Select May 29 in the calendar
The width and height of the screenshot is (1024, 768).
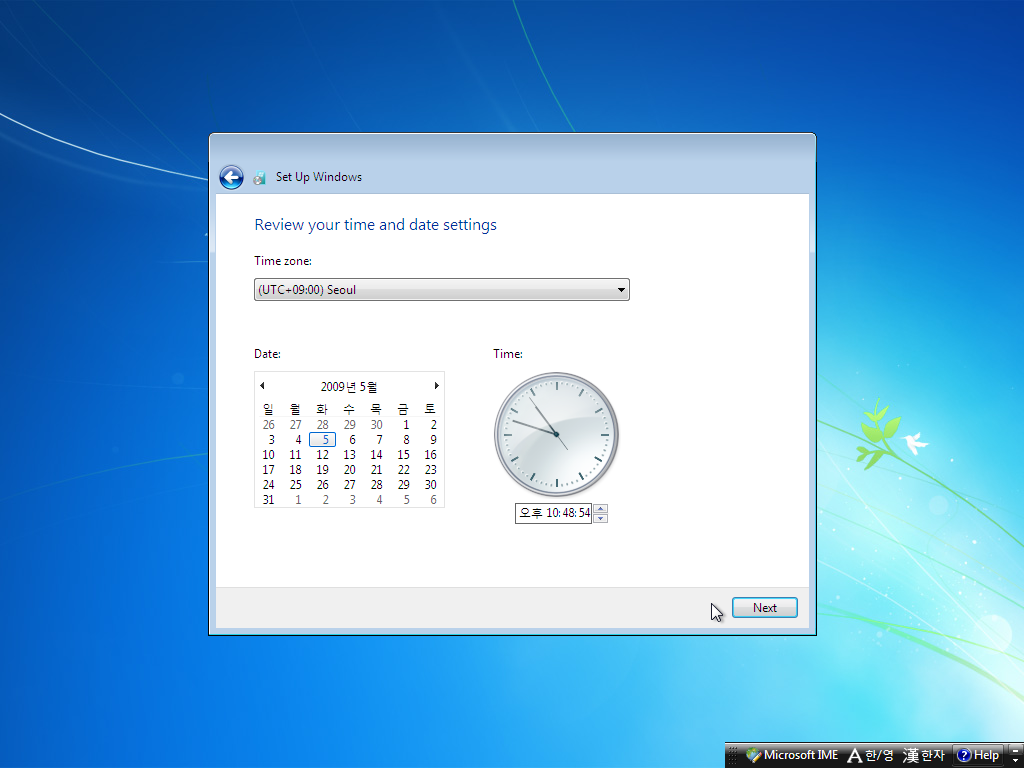(404, 485)
